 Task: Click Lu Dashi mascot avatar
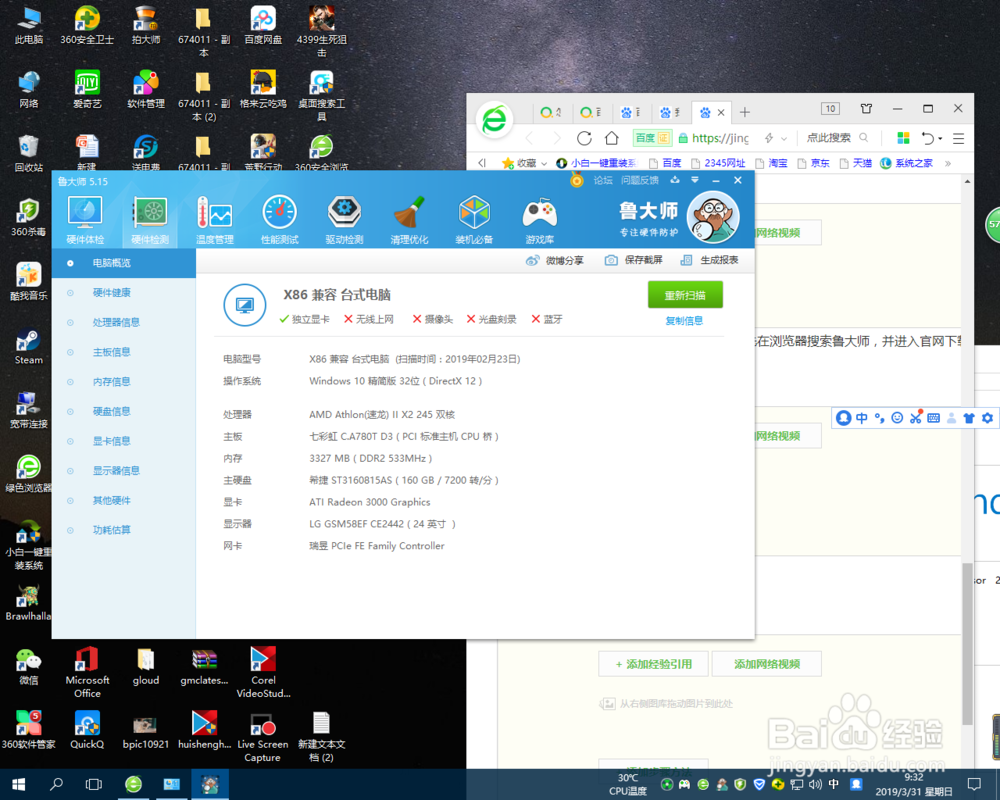713,218
